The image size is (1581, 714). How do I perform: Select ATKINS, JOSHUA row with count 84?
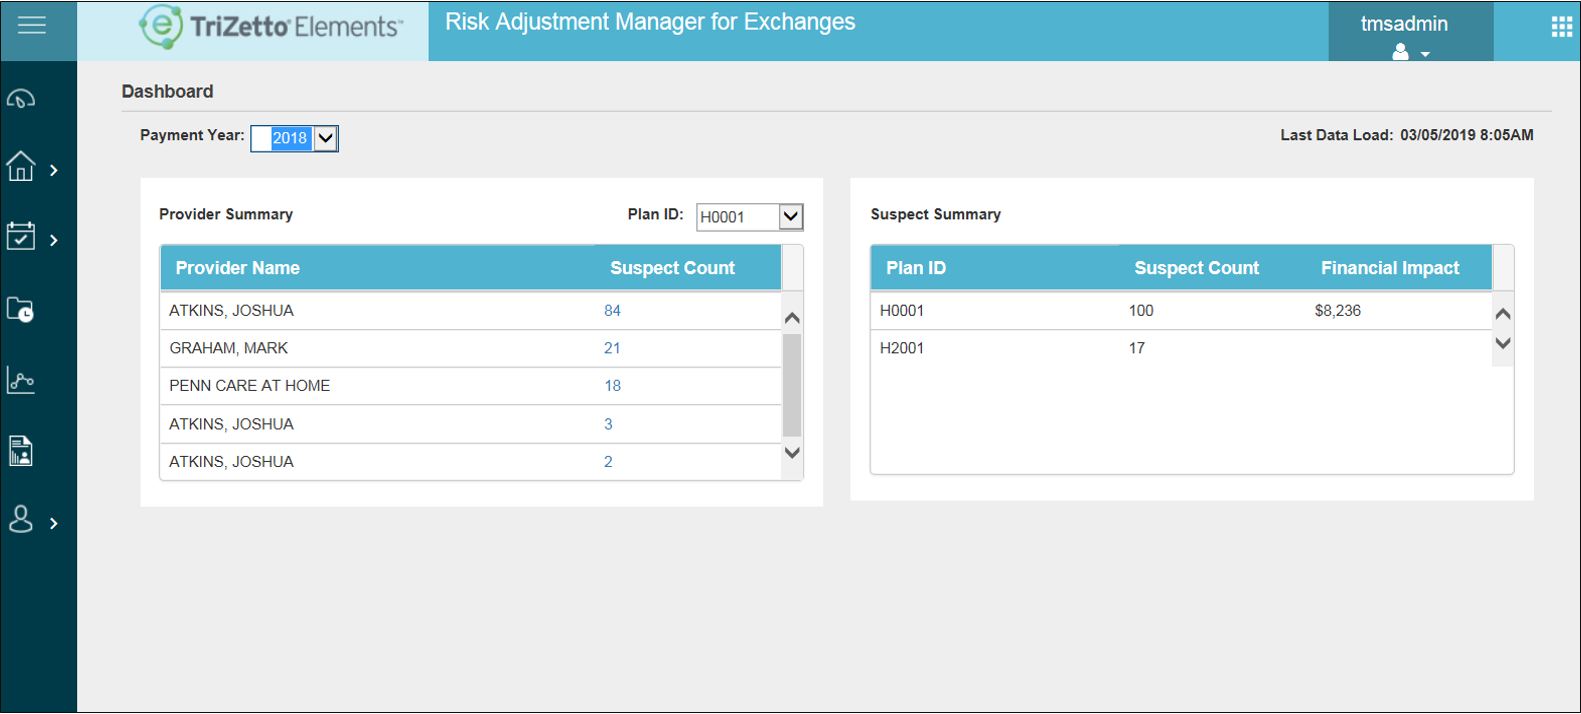coord(470,311)
